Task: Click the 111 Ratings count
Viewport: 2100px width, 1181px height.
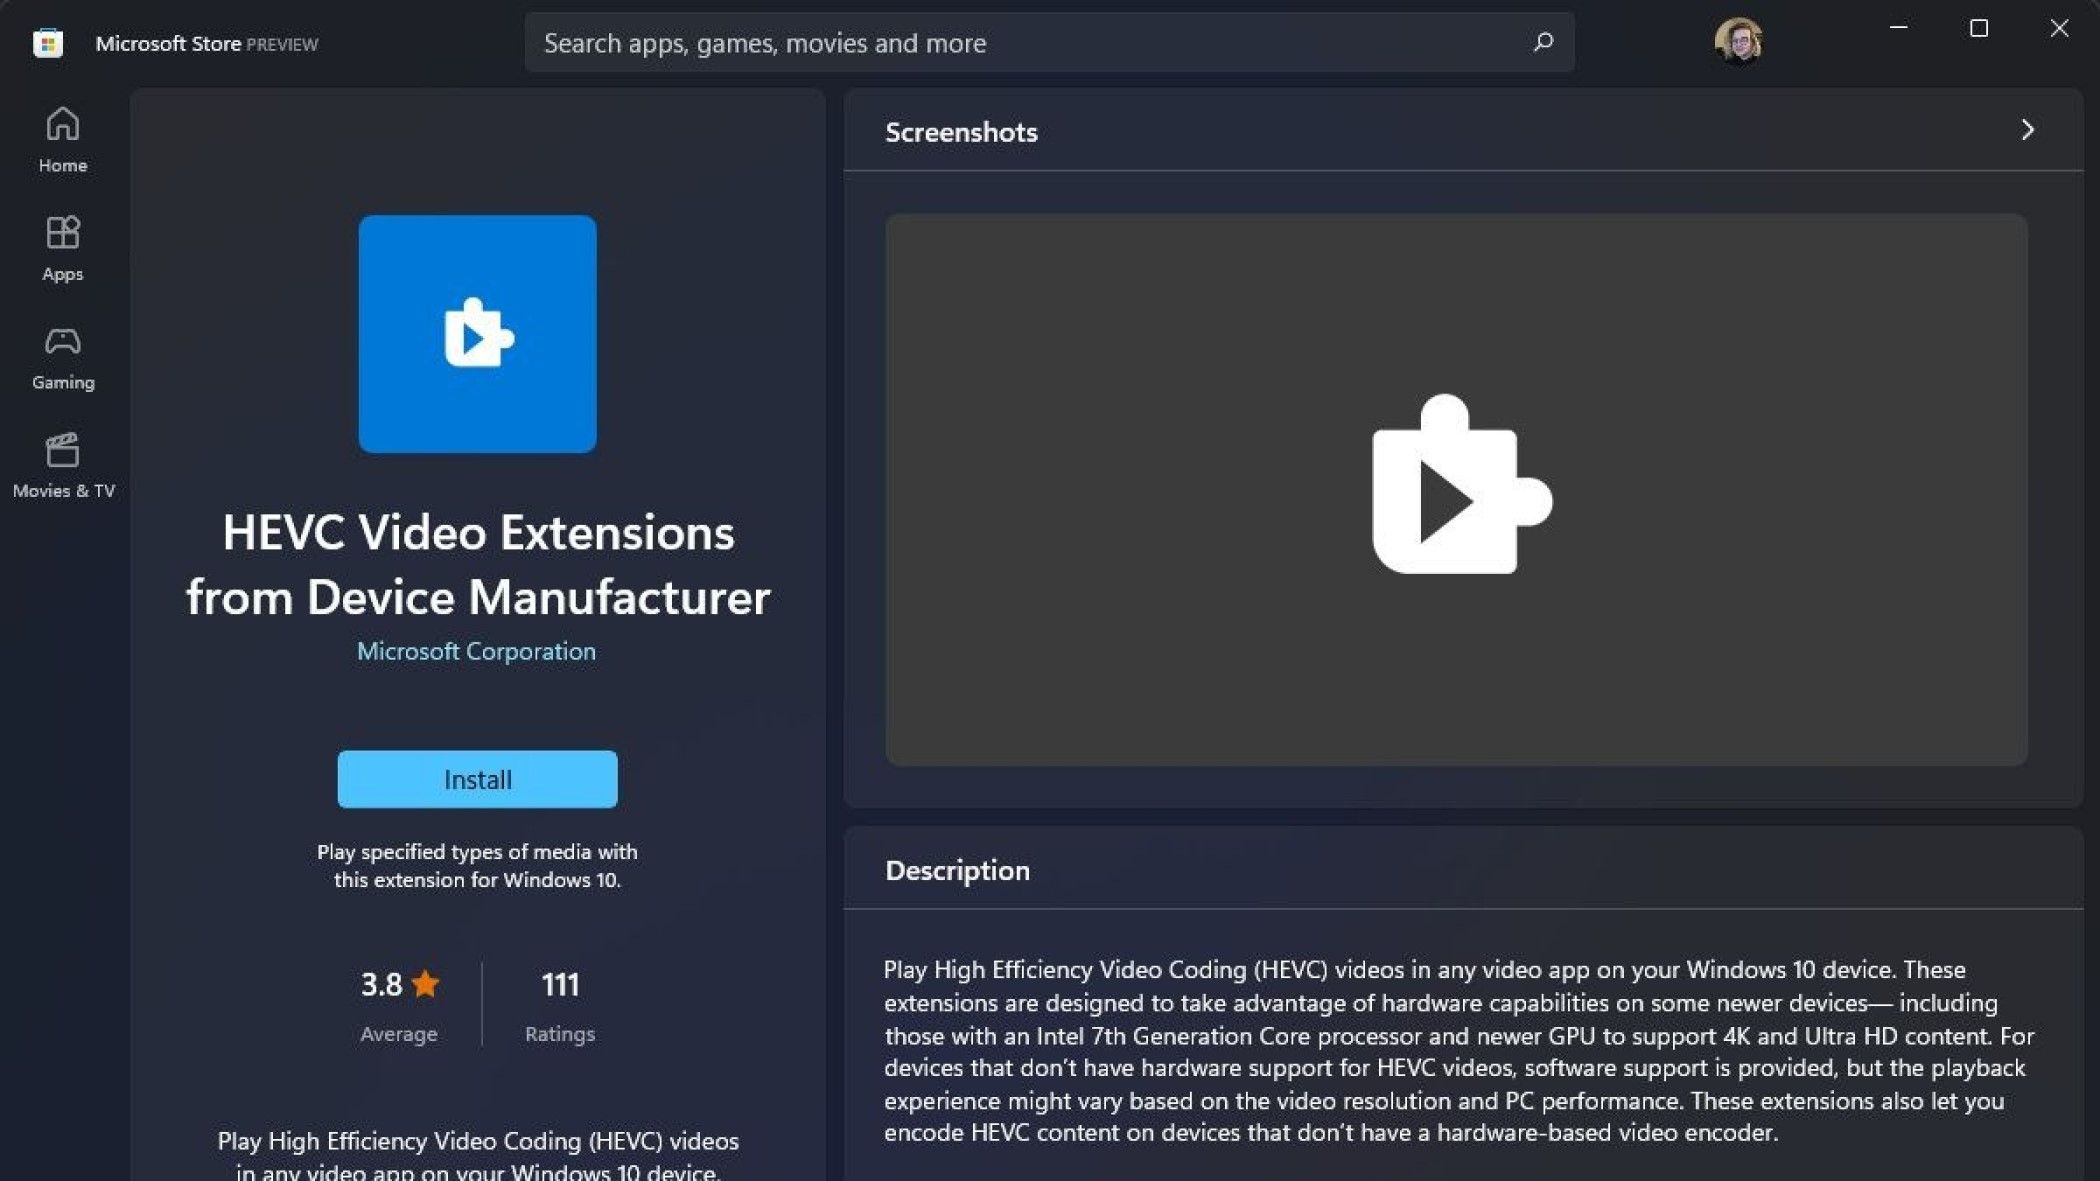Action: click(560, 985)
